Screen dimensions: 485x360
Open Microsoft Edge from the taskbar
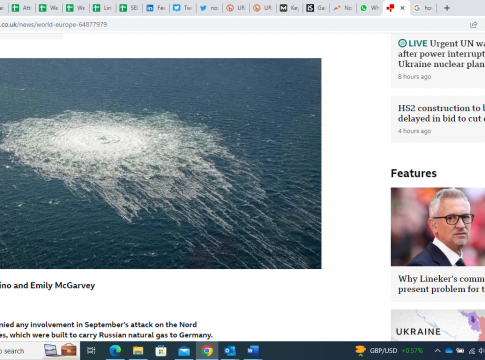115,351
